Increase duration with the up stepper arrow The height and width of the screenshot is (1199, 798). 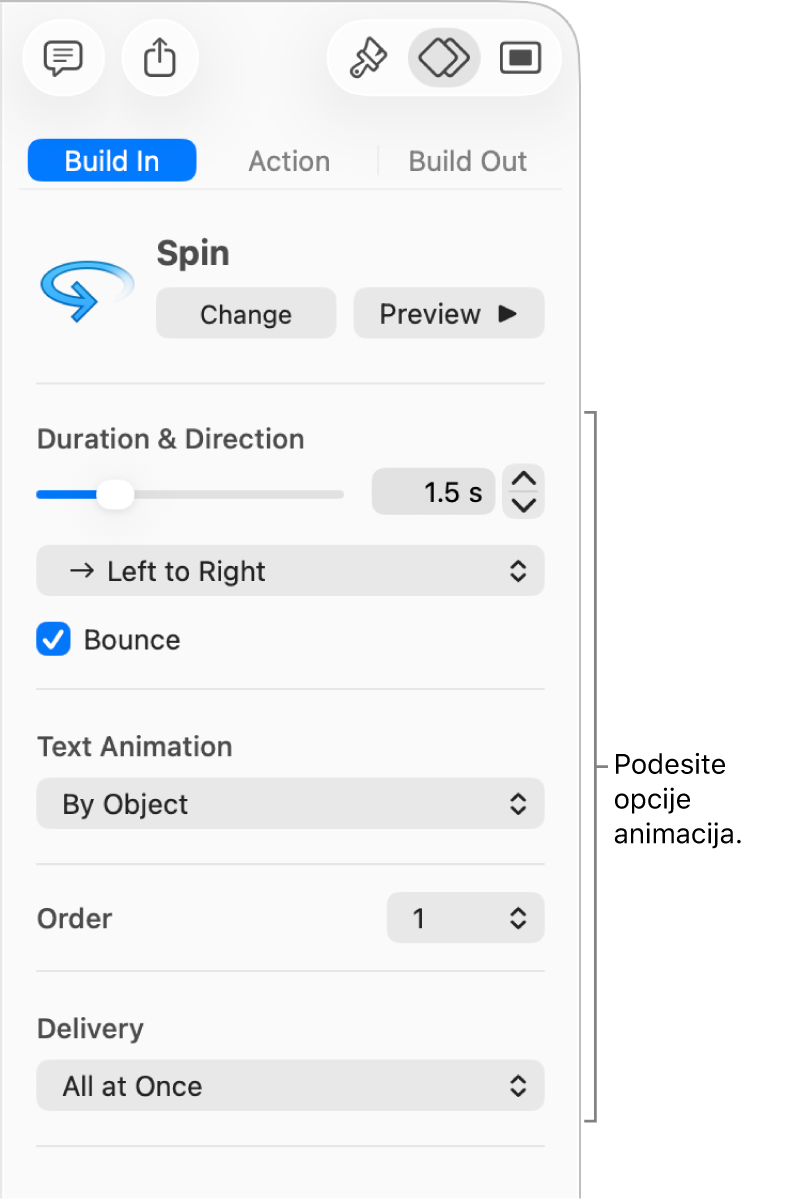pos(524,480)
